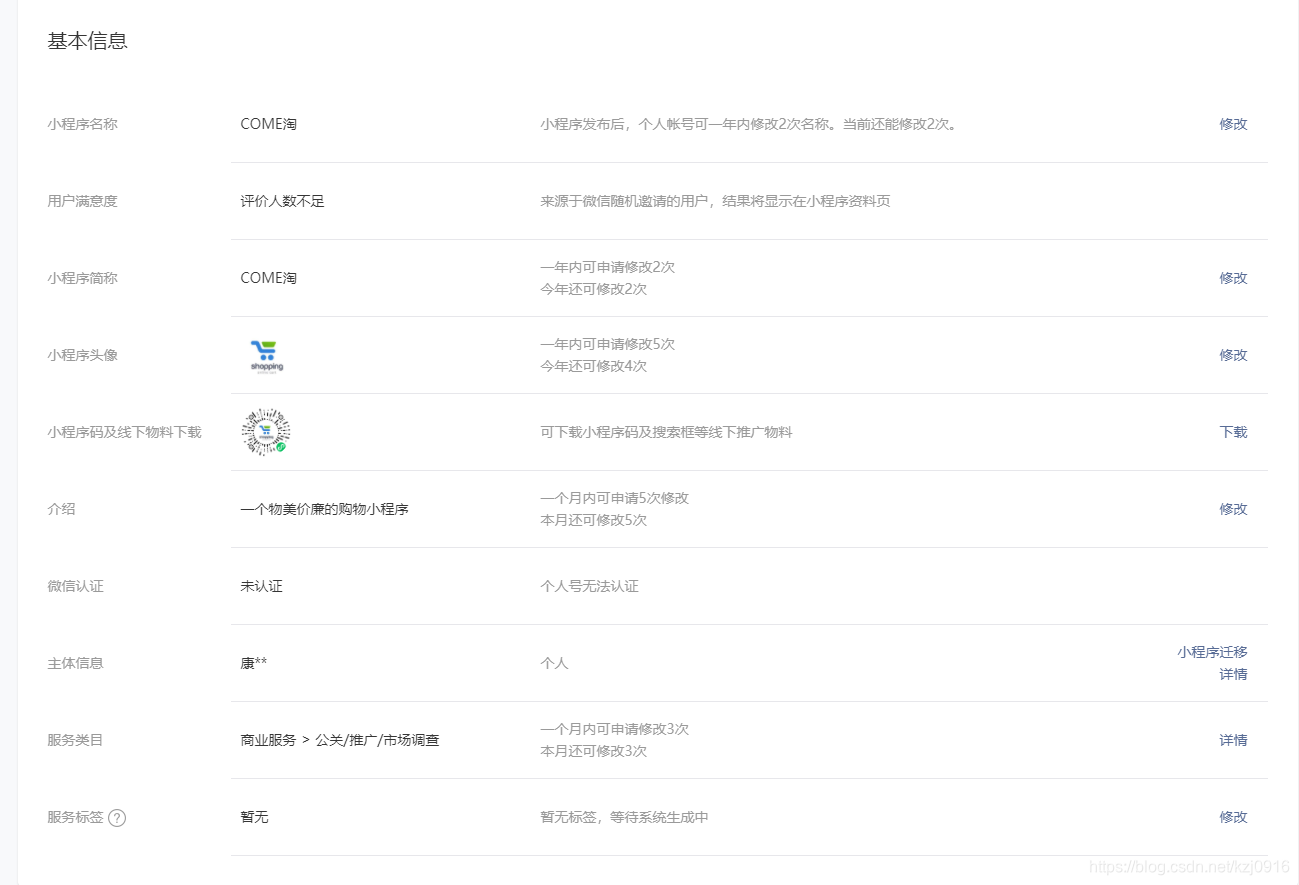Click 修改 to change 小程序头像

tap(1232, 354)
